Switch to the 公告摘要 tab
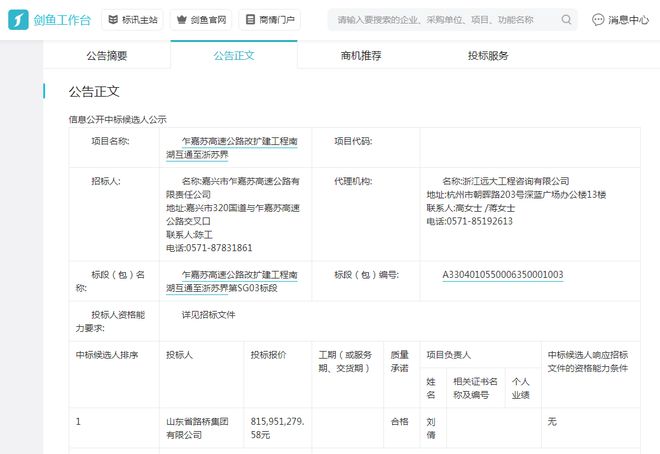The height and width of the screenshot is (454, 660). (107, 56)
